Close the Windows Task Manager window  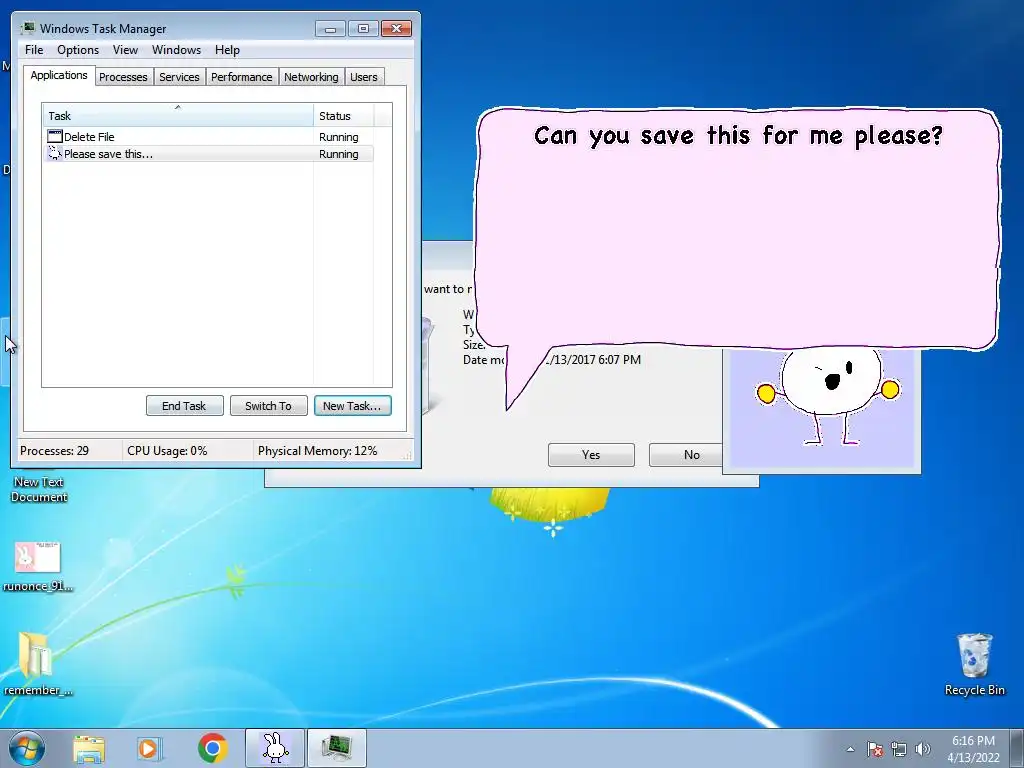(x=396, y=29)
